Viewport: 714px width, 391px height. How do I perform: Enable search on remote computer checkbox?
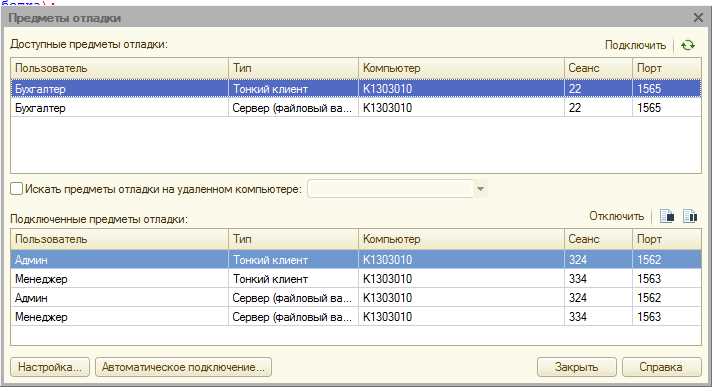(x=16, y=188)
